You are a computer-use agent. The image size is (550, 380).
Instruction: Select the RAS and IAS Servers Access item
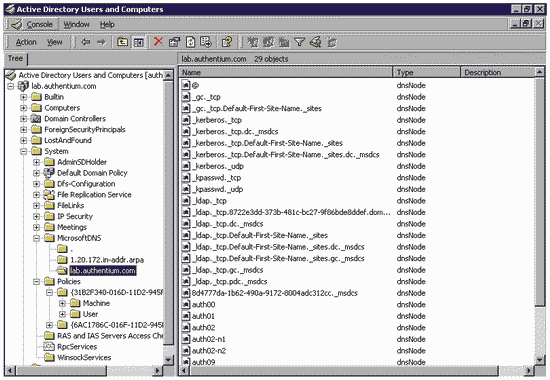[x=110, y=336]
